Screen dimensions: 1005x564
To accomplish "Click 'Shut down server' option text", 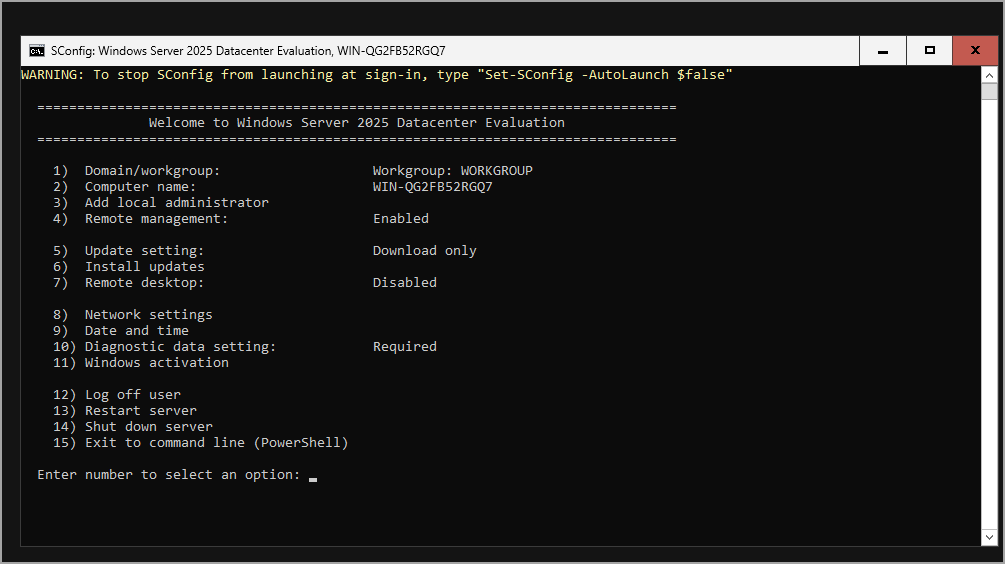I will pos(149,427).
